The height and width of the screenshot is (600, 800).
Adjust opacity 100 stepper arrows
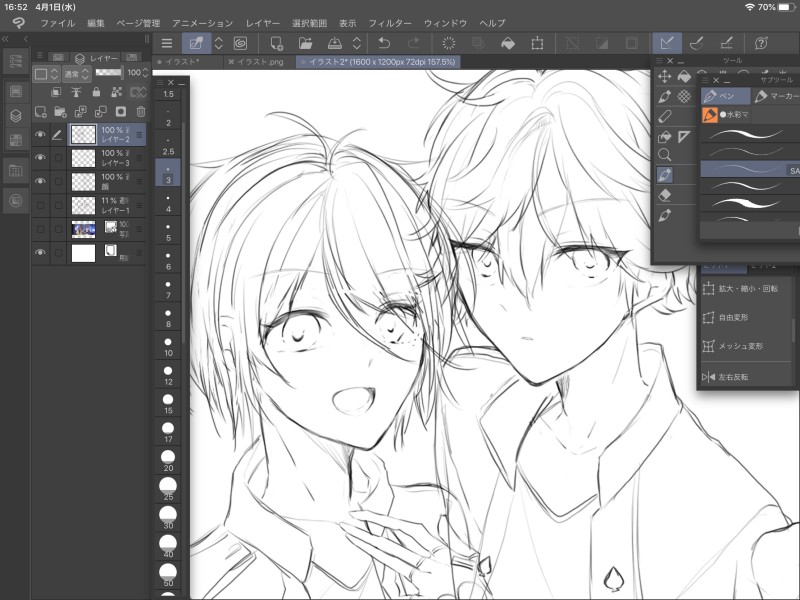(x=145, y=73)
